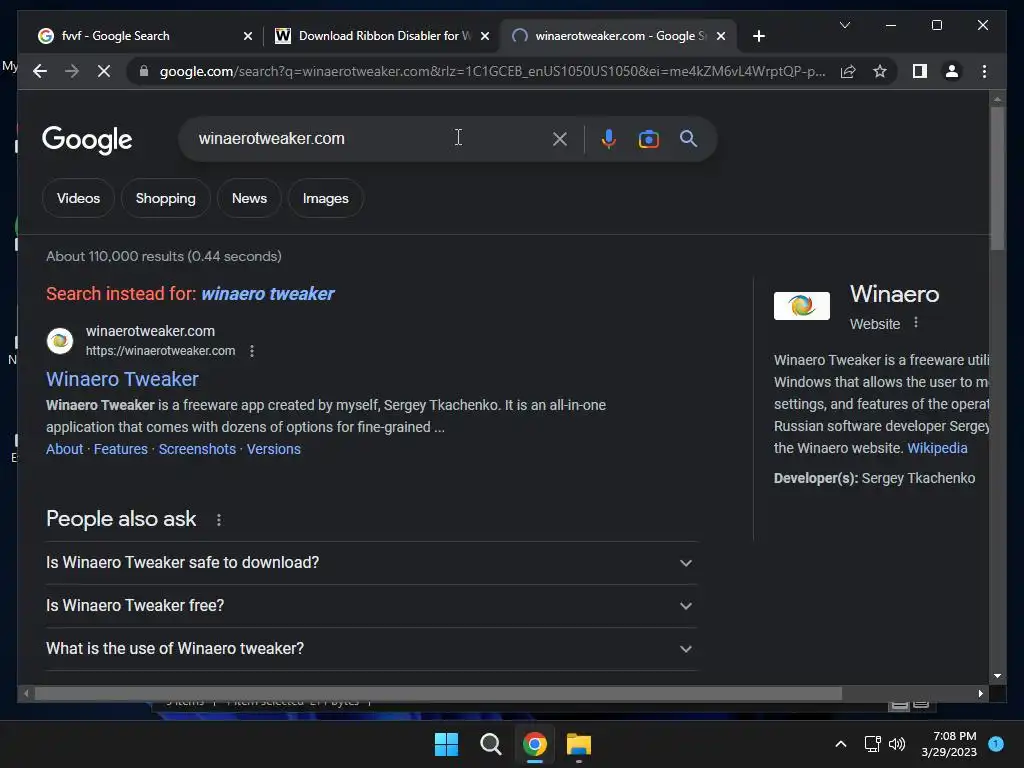
Task: Filter results by Videos
Action: [78, 198]
